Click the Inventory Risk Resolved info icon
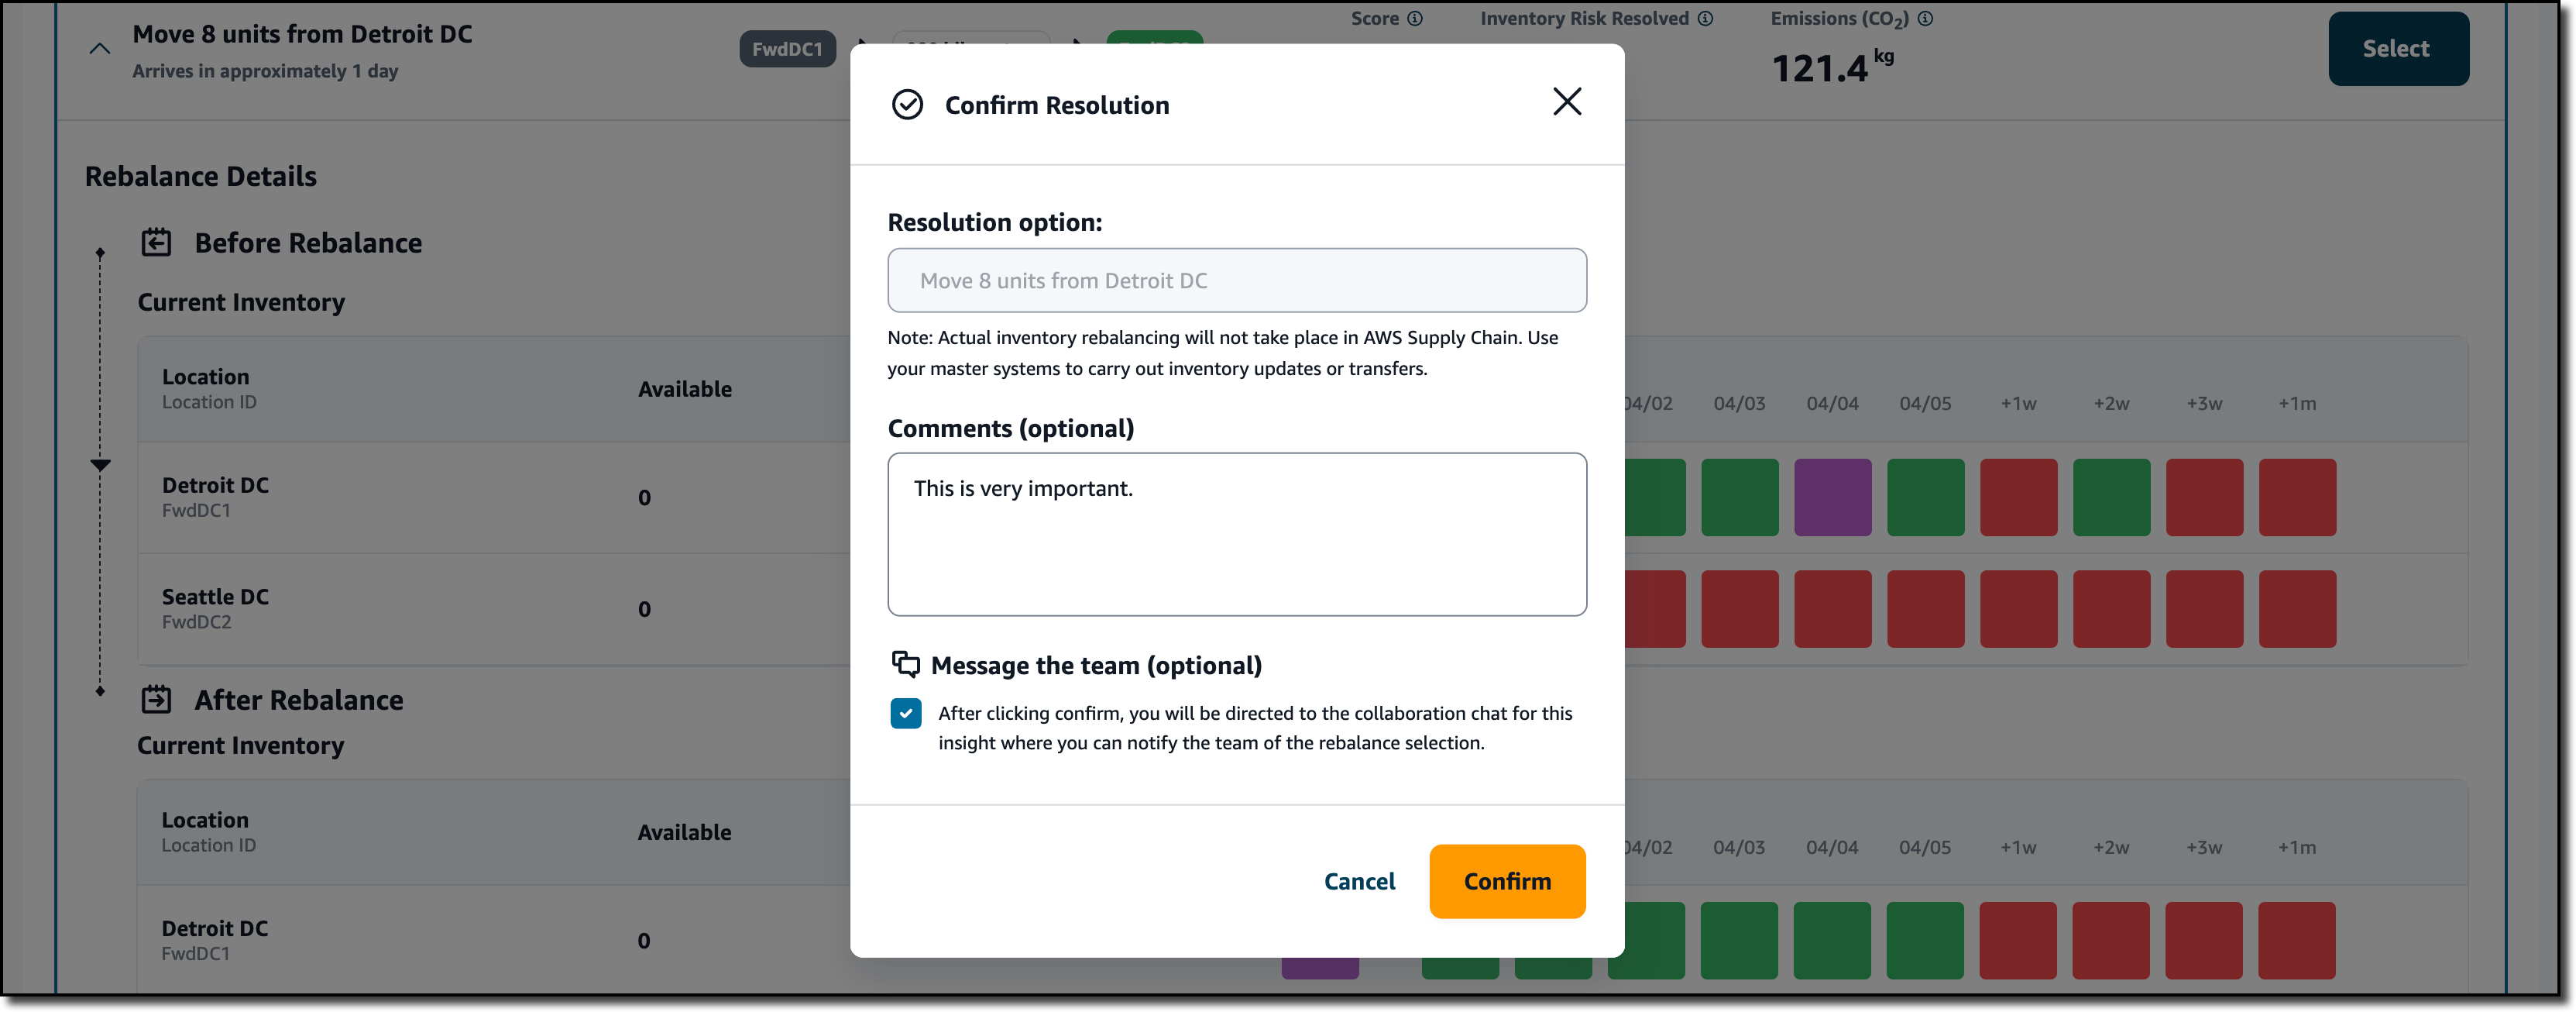The width and height of the screenshot is (2576, 1012). (x=1705, y=18)
